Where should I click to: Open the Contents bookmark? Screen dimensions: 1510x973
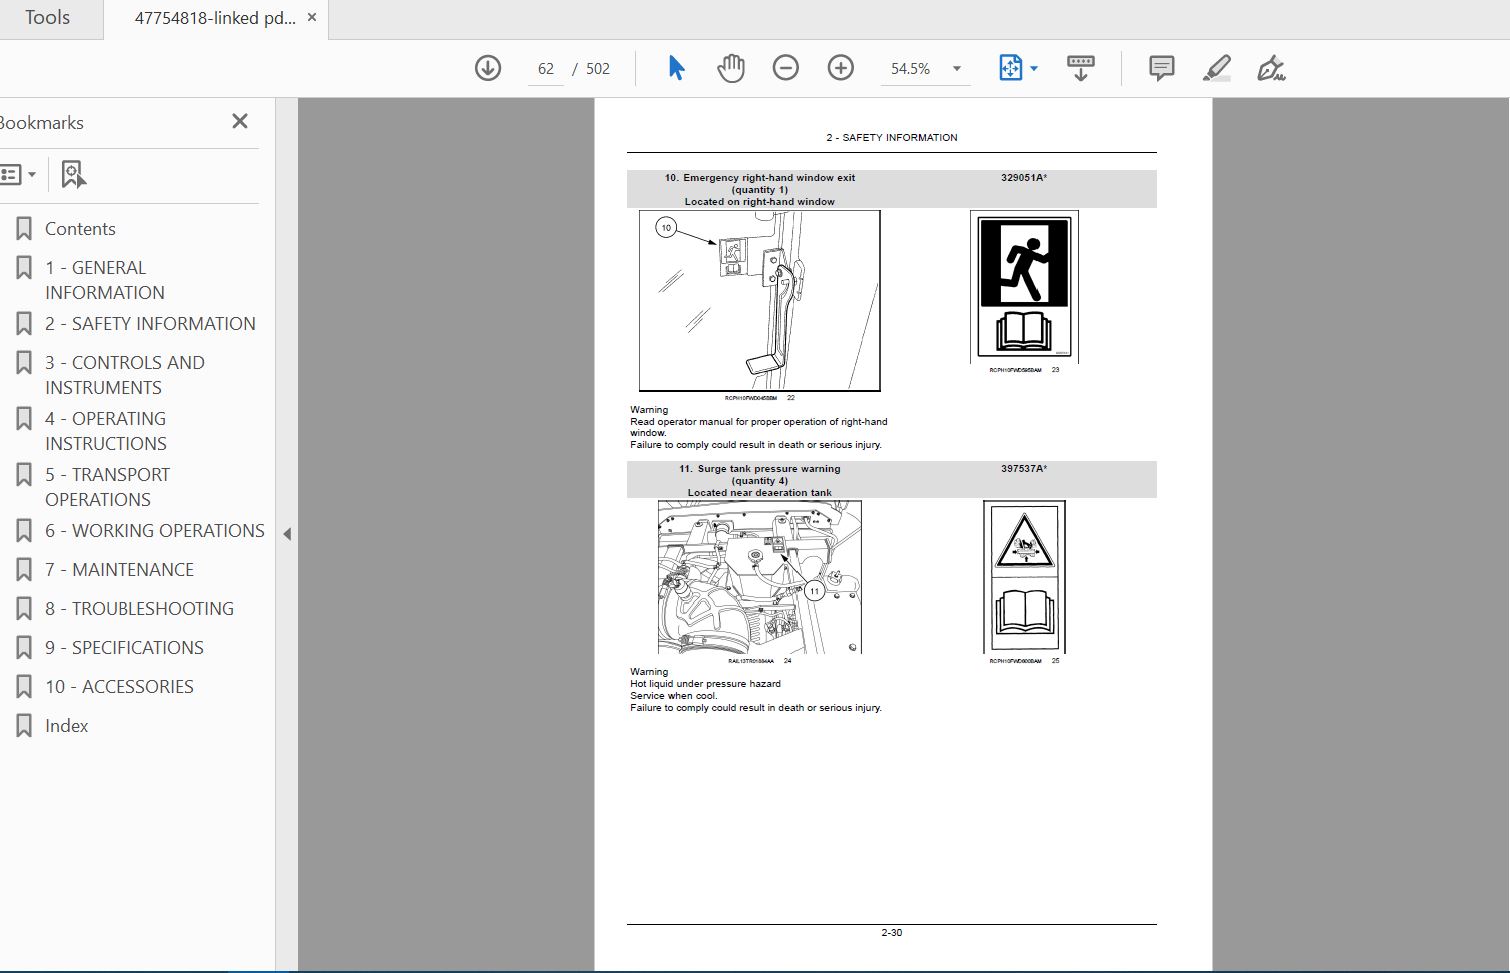point(80,229)
